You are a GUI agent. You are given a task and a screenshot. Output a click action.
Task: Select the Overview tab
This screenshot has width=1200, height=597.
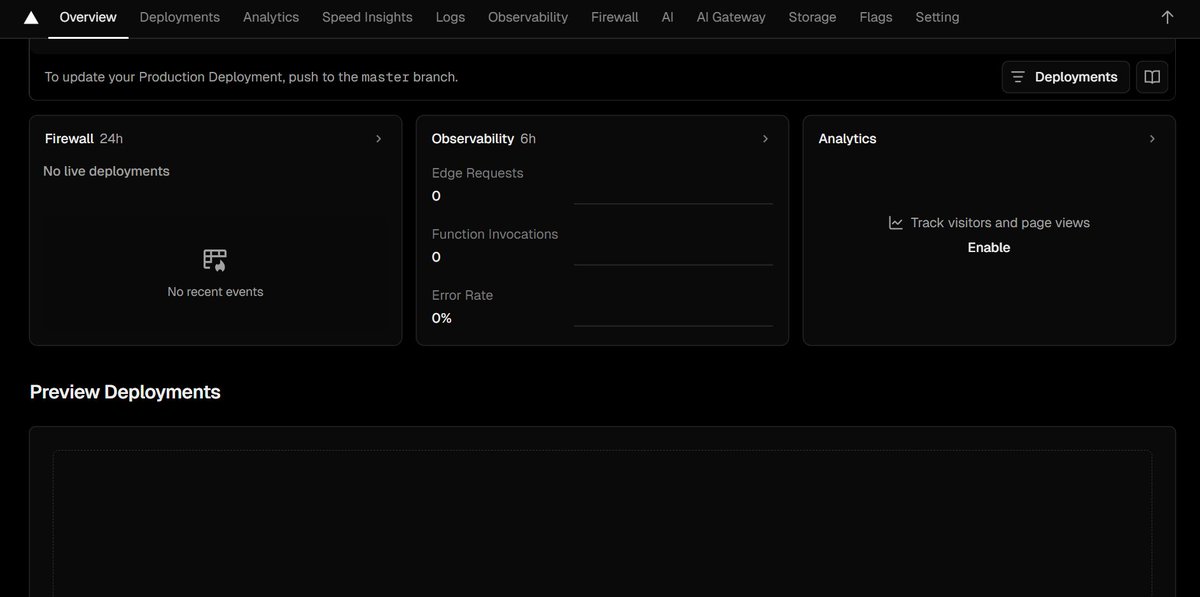(x=88, y=17)
